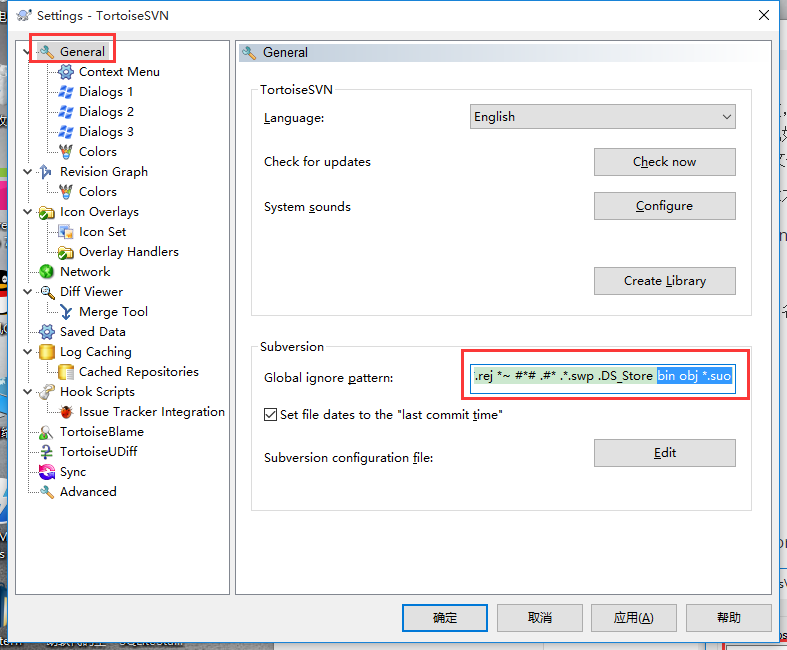This screenshot has width=787, height=650.
Task: Select the Sync tree item
Action: (73, 472)
